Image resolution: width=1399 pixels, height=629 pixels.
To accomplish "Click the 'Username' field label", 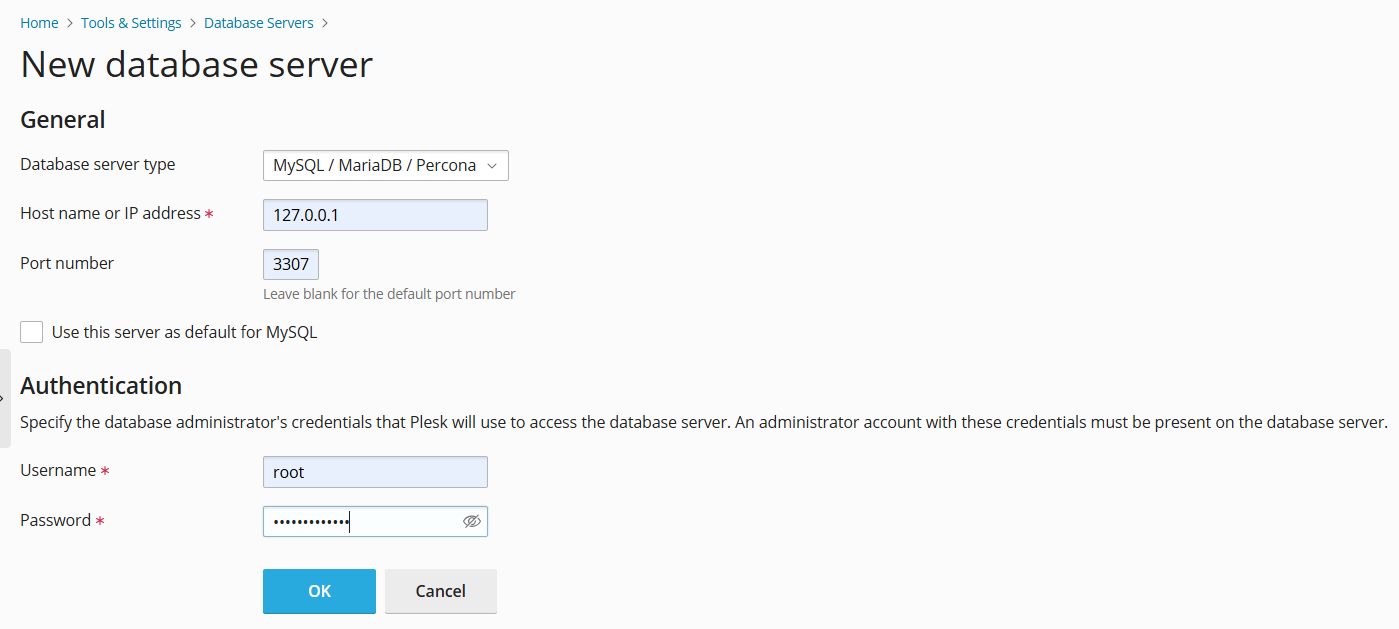I will coord(58,470).
